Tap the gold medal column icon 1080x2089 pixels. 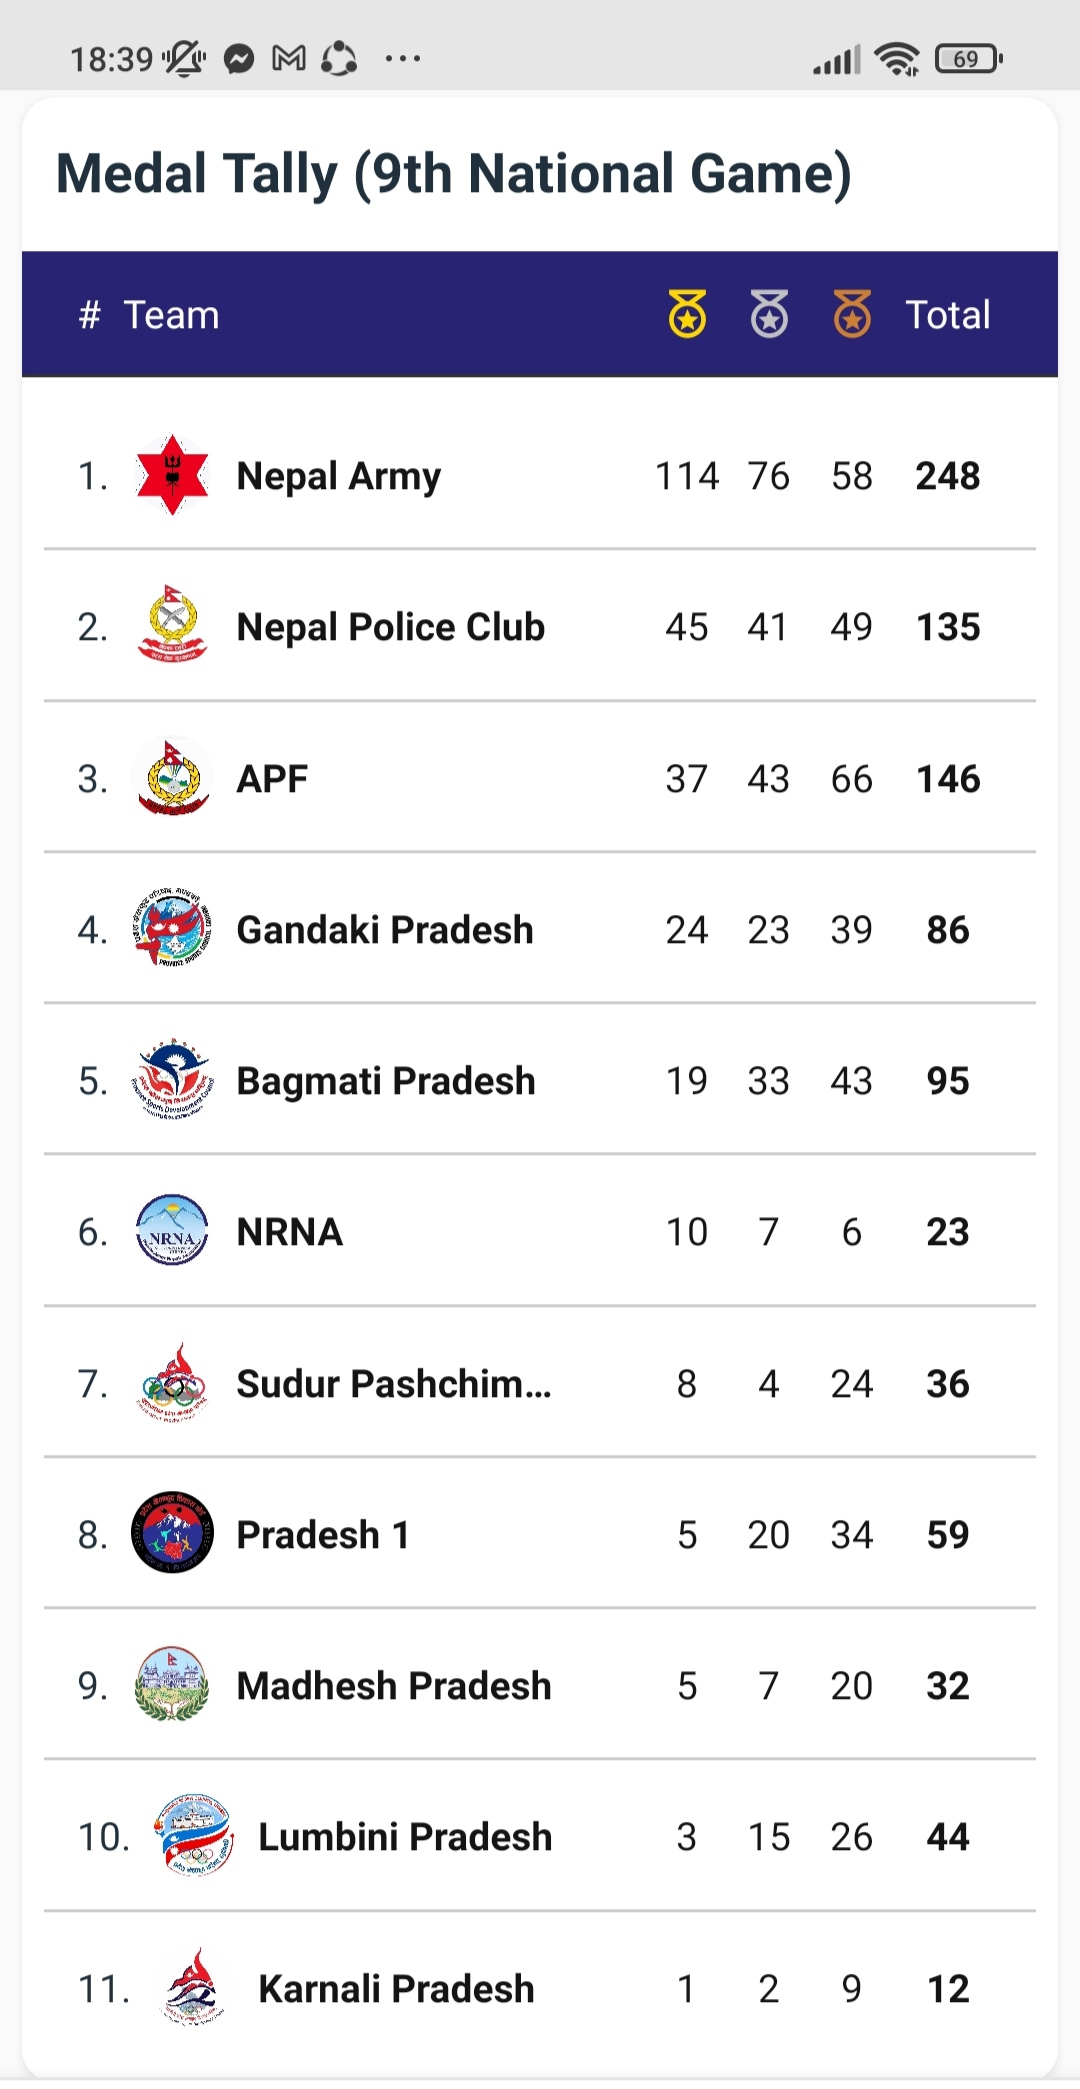tap(687, 314)
